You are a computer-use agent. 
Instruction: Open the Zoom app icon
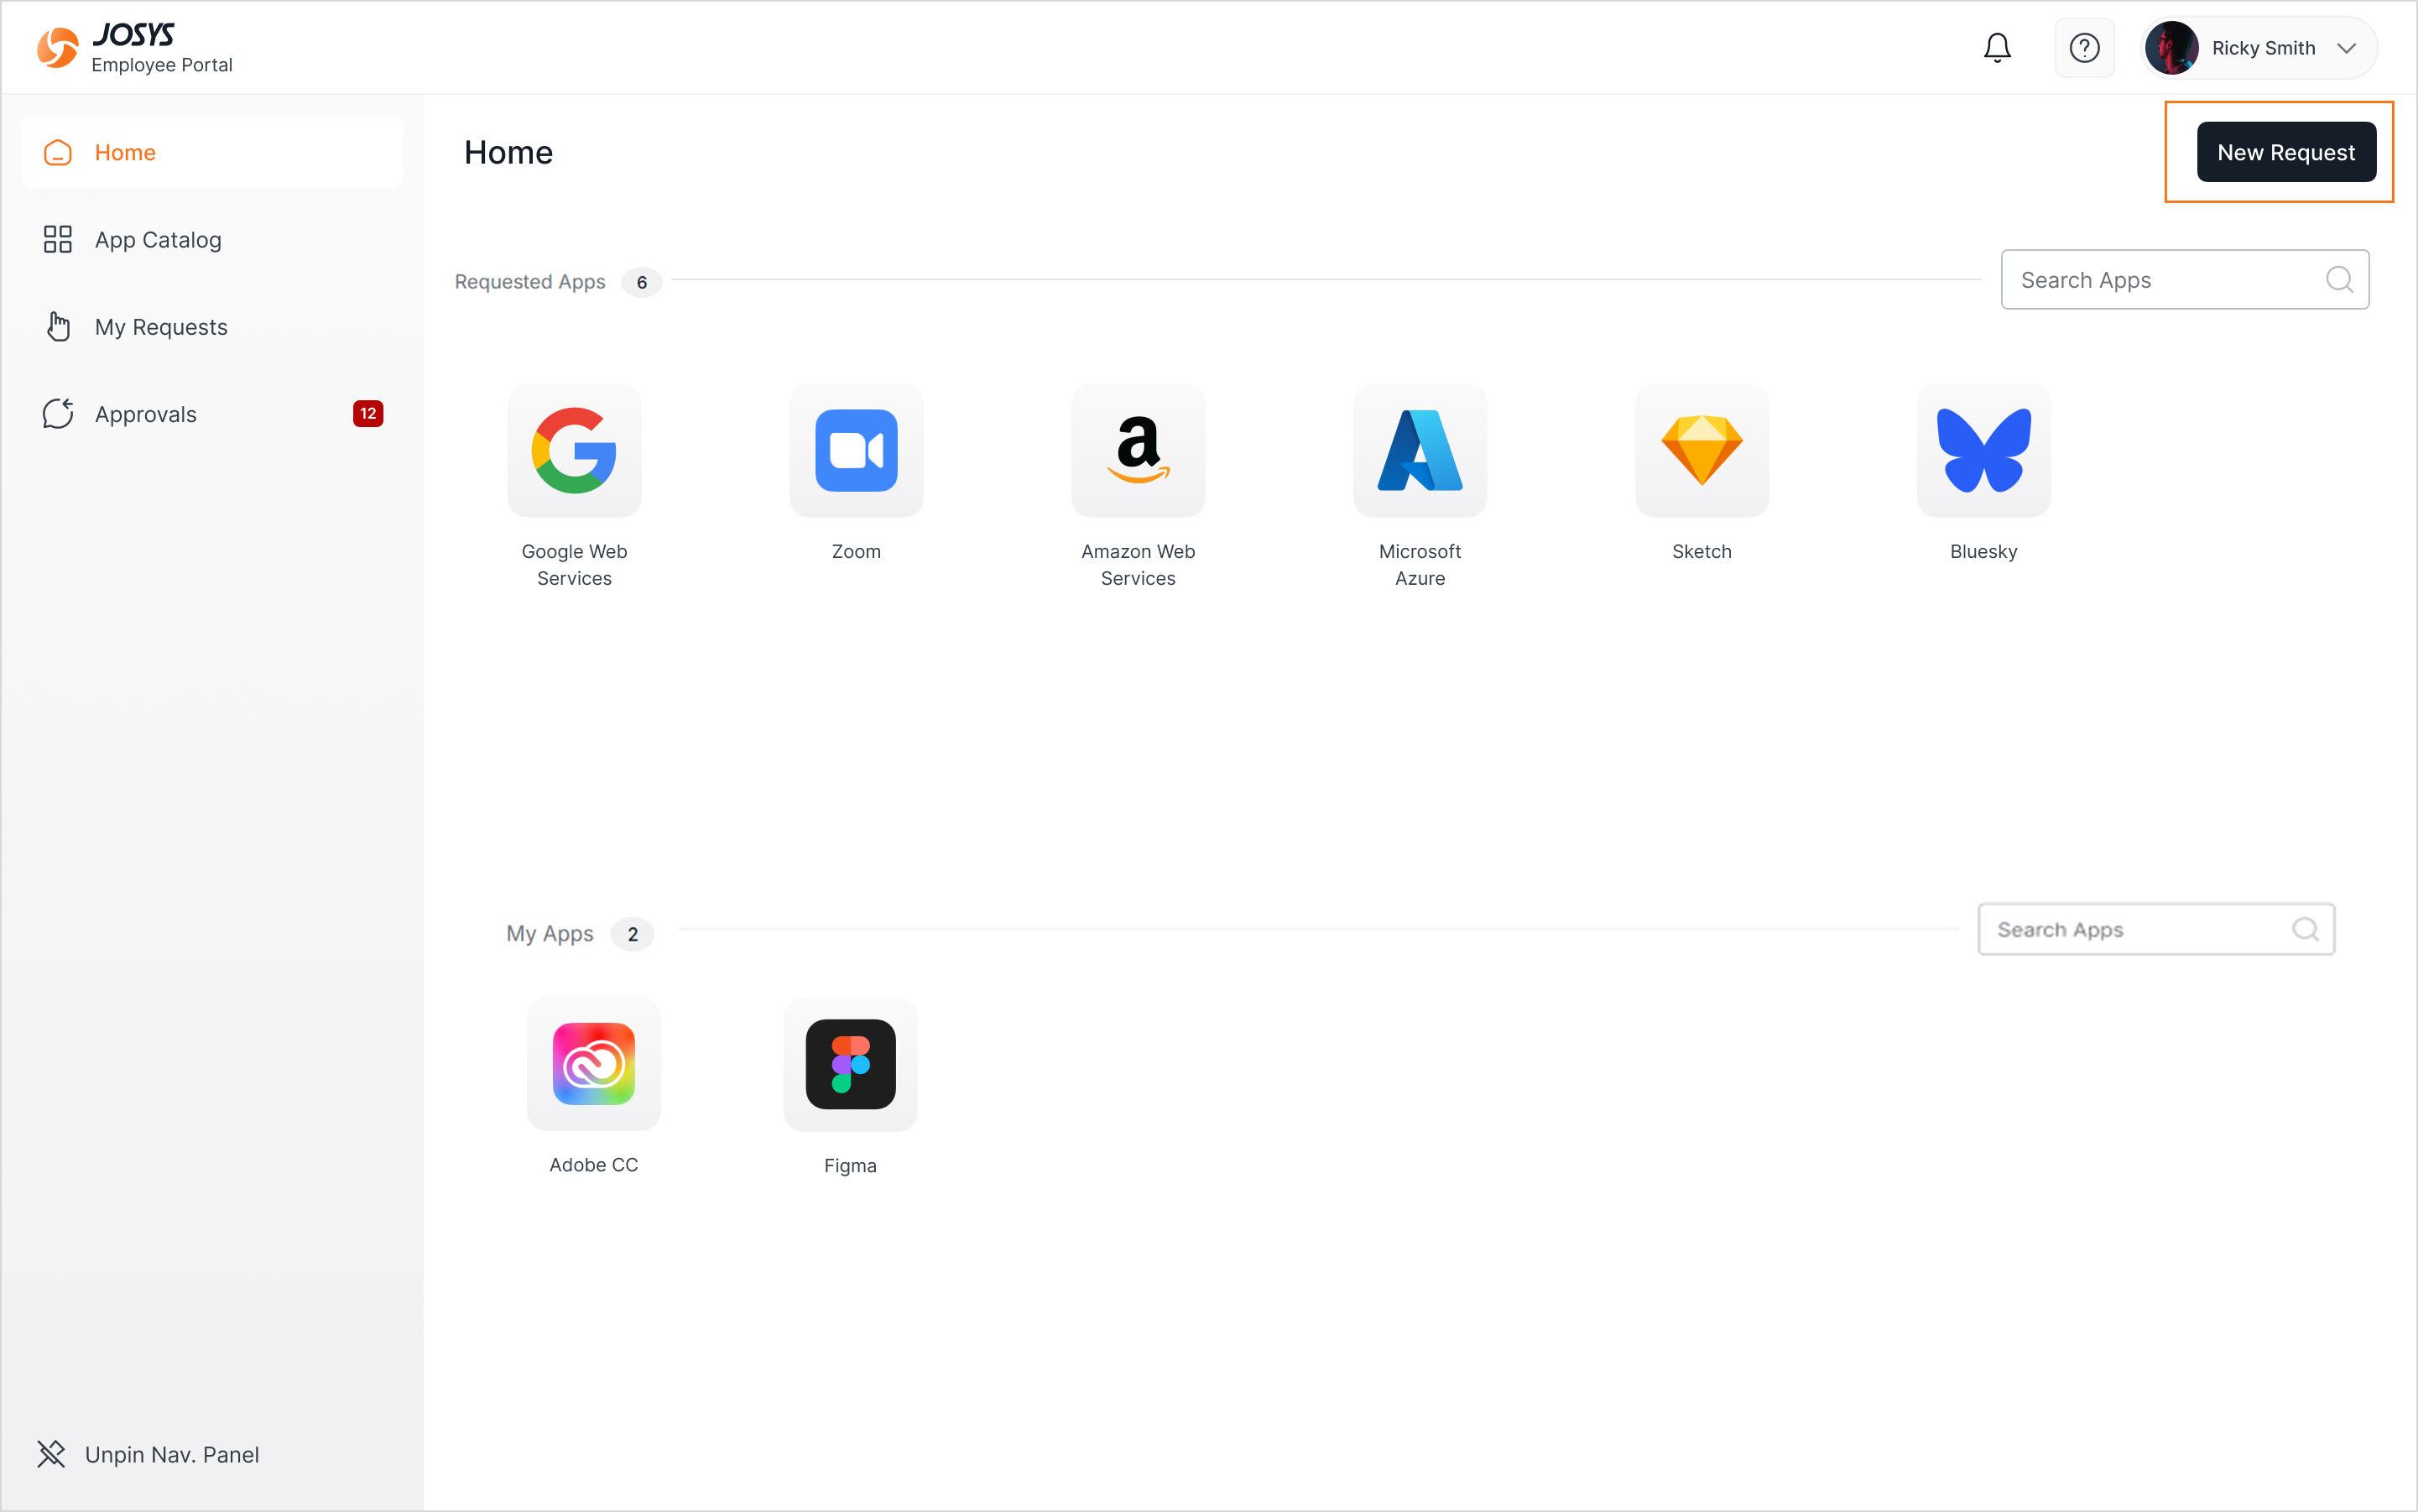[x=856, y=451]
